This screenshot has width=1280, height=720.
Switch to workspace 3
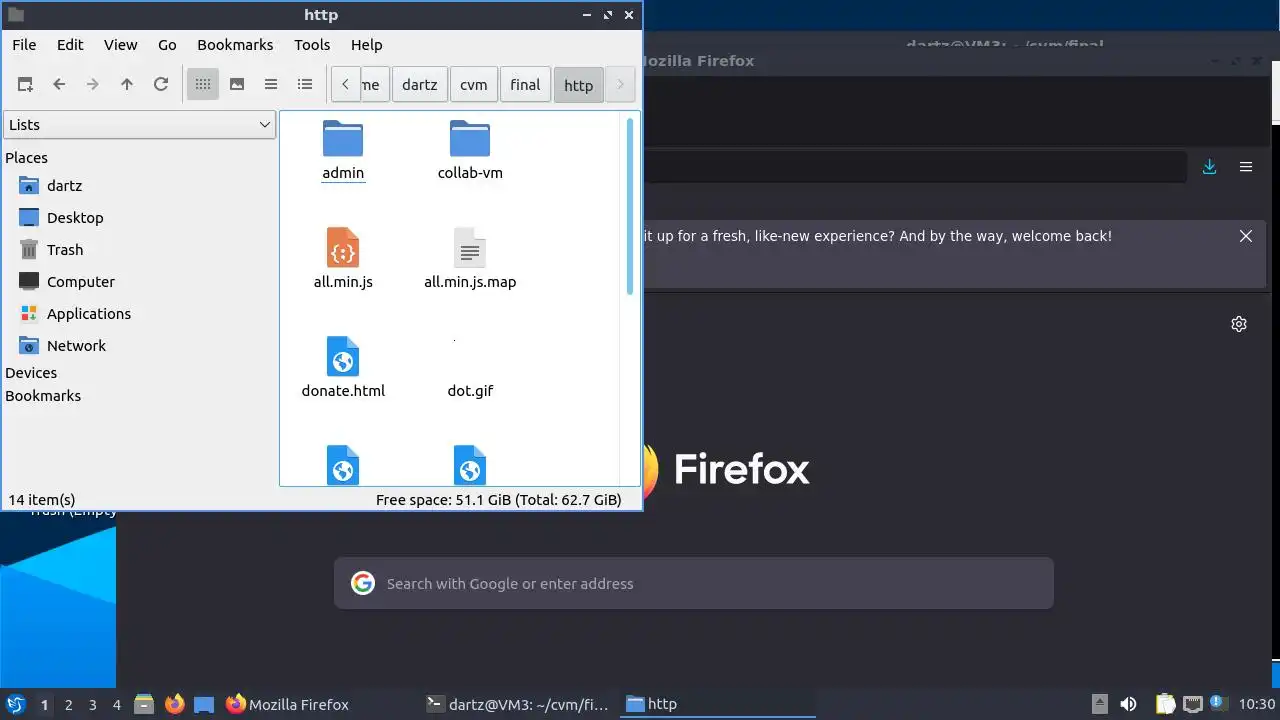pyautogui.click(x=92, y=705)
